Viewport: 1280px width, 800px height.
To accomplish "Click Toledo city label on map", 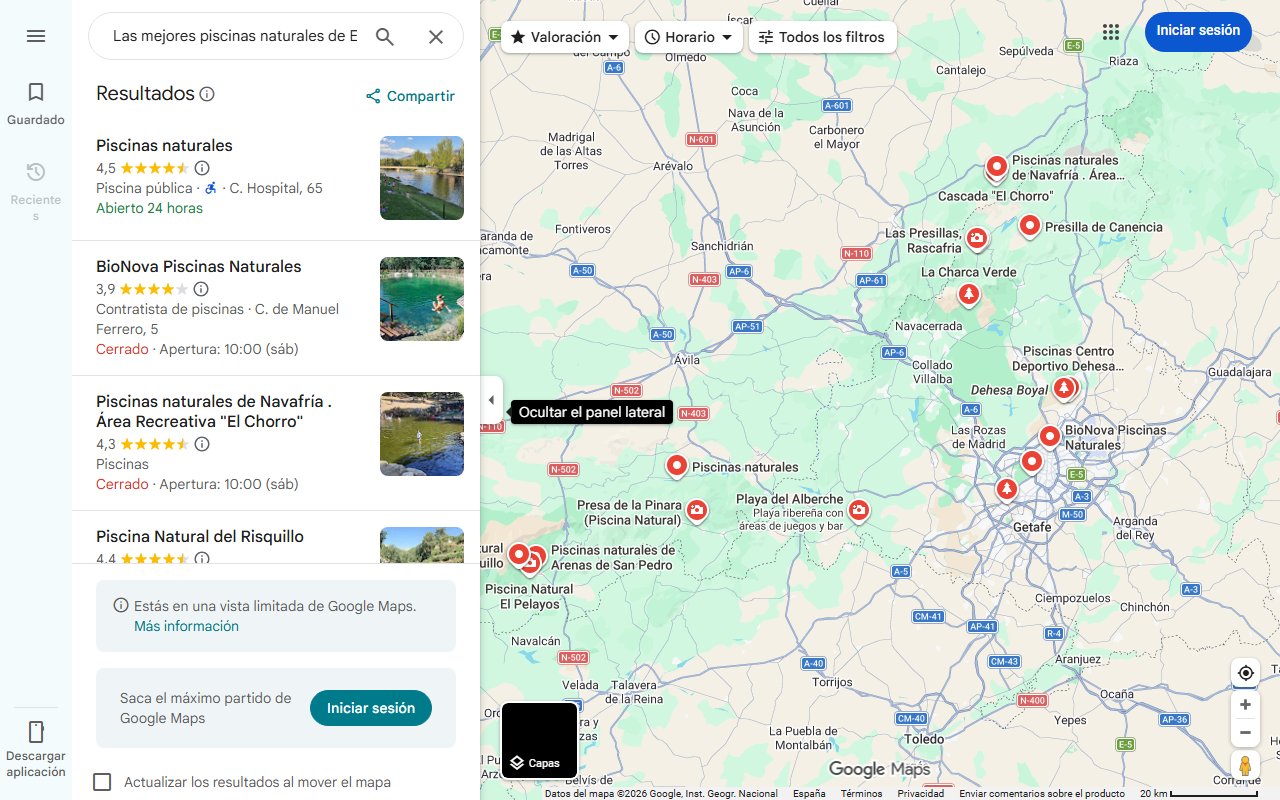I will 924,739.
